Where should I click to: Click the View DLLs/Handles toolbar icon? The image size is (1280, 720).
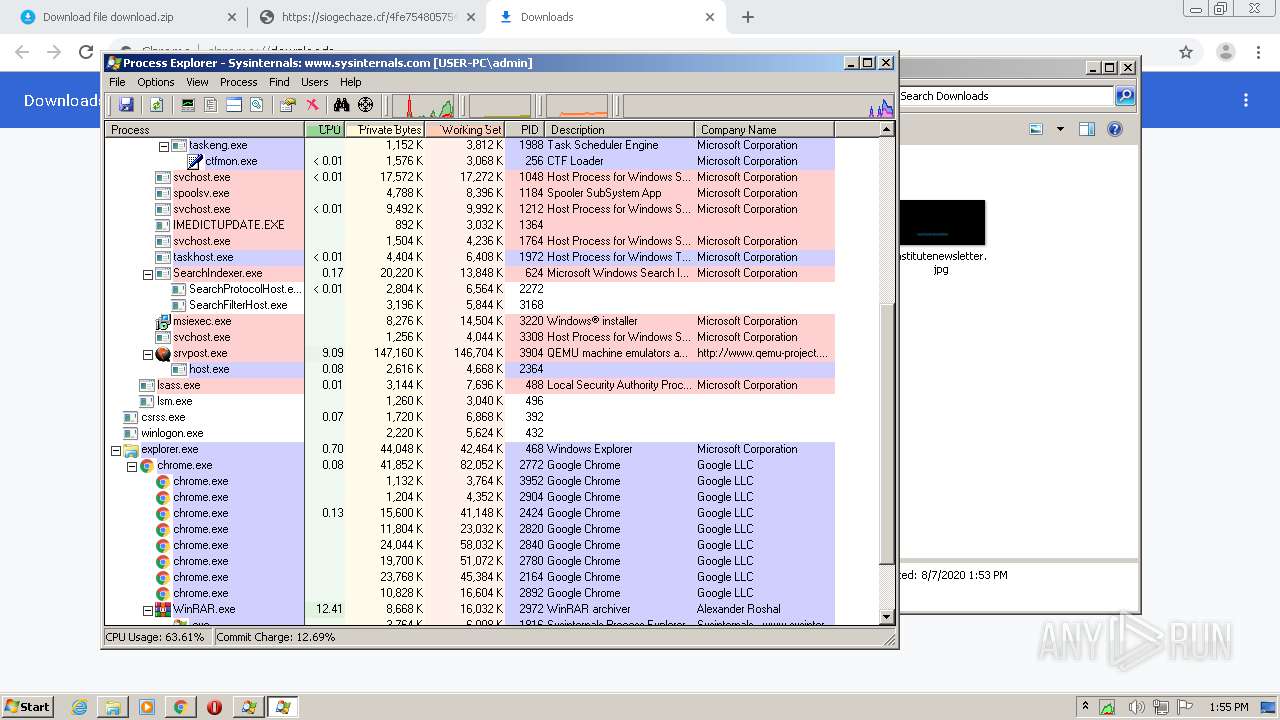256,105
